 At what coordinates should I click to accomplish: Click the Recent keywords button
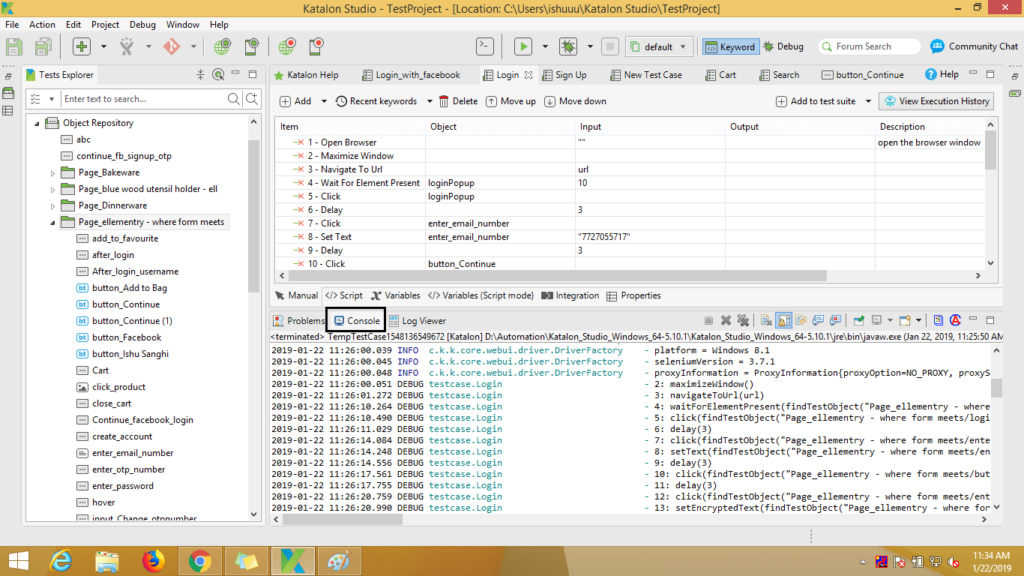[x=376, y=101]
